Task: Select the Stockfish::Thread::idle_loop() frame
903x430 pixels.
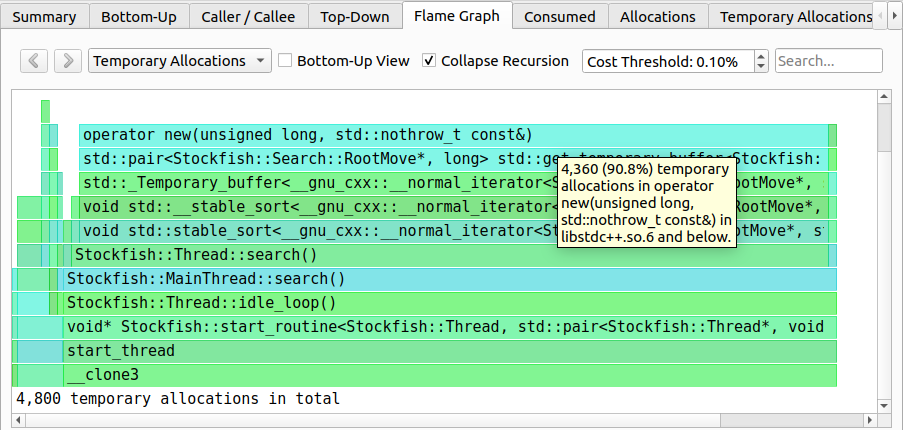Action: pyautogui.click(x=450, y=303)
